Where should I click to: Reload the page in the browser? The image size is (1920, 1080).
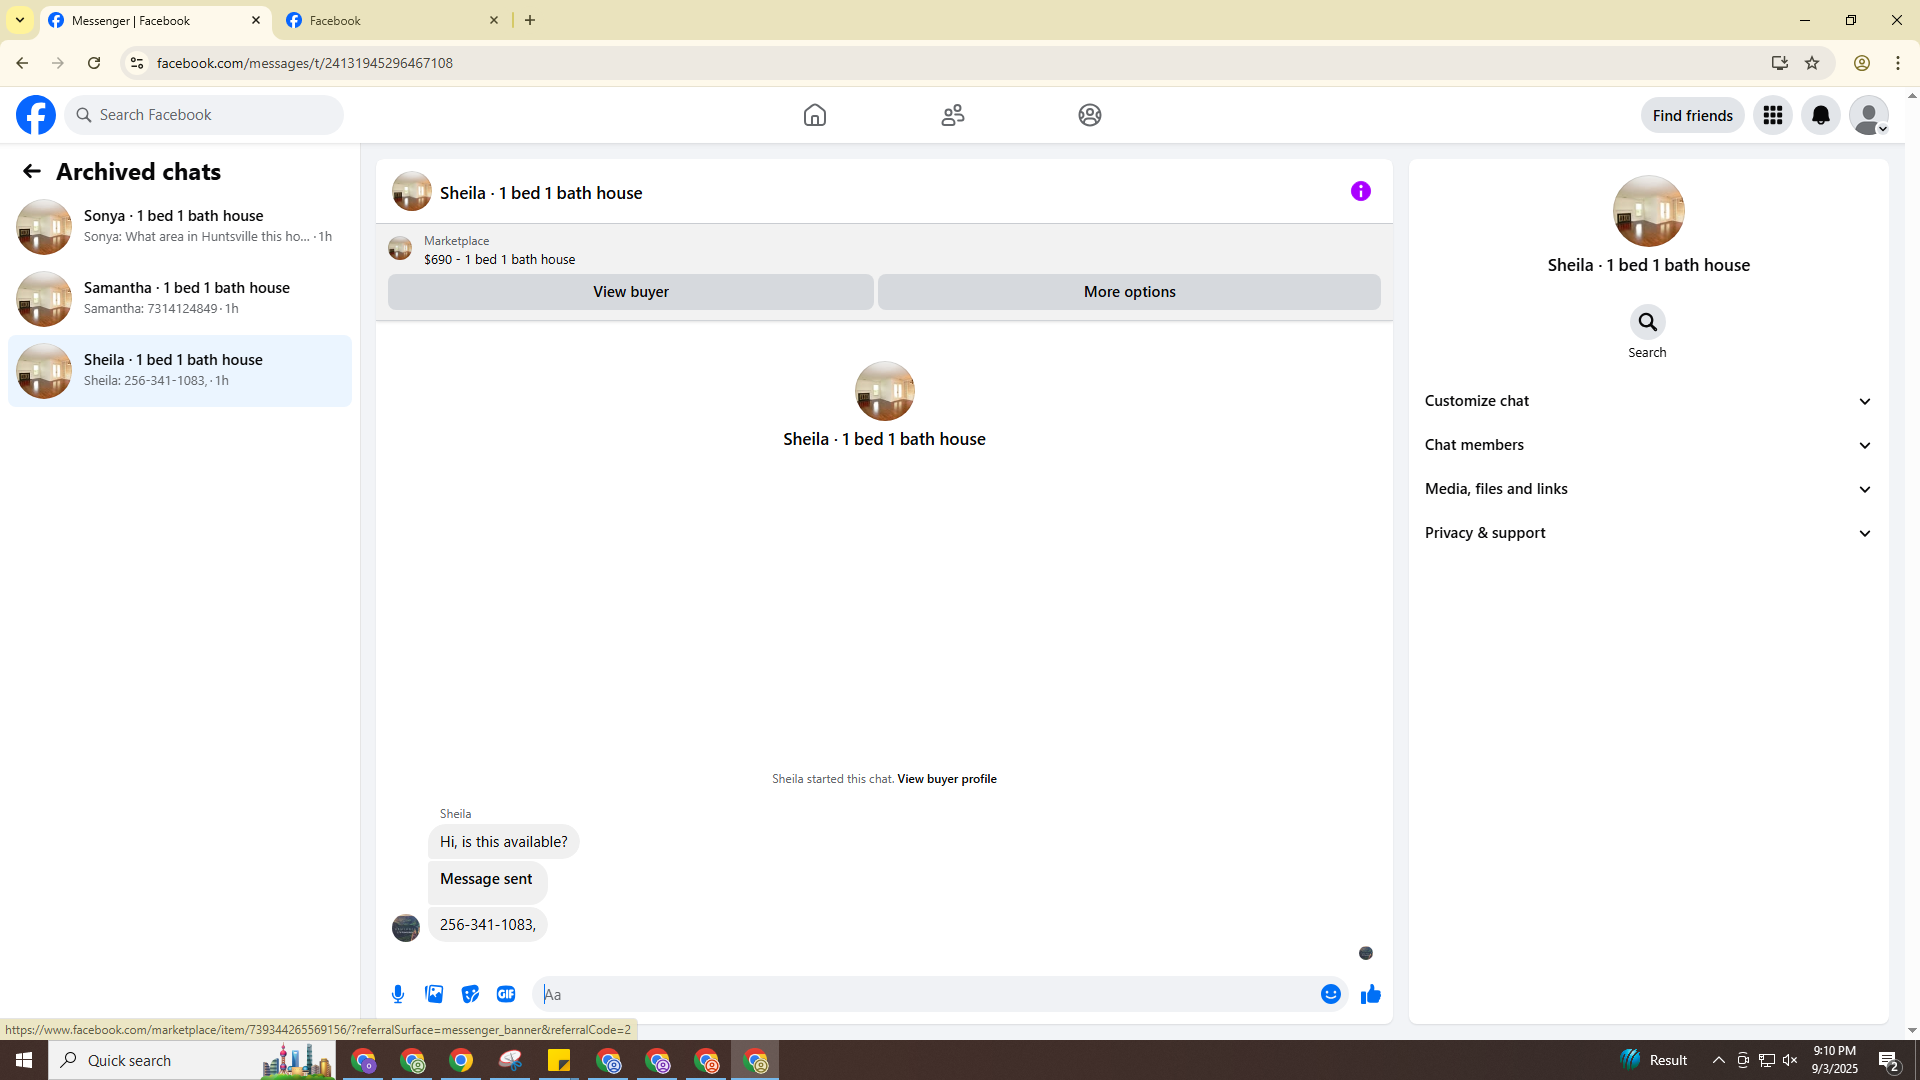click(94, 63)
